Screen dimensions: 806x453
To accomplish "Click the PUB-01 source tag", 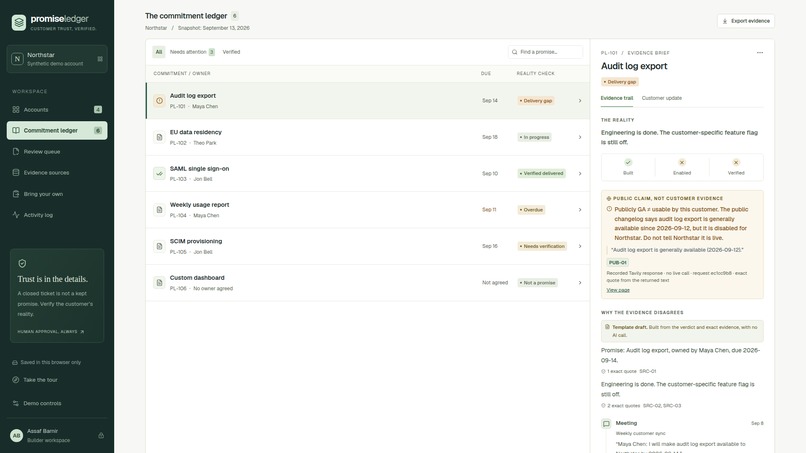I will click(x=617, y=262).
